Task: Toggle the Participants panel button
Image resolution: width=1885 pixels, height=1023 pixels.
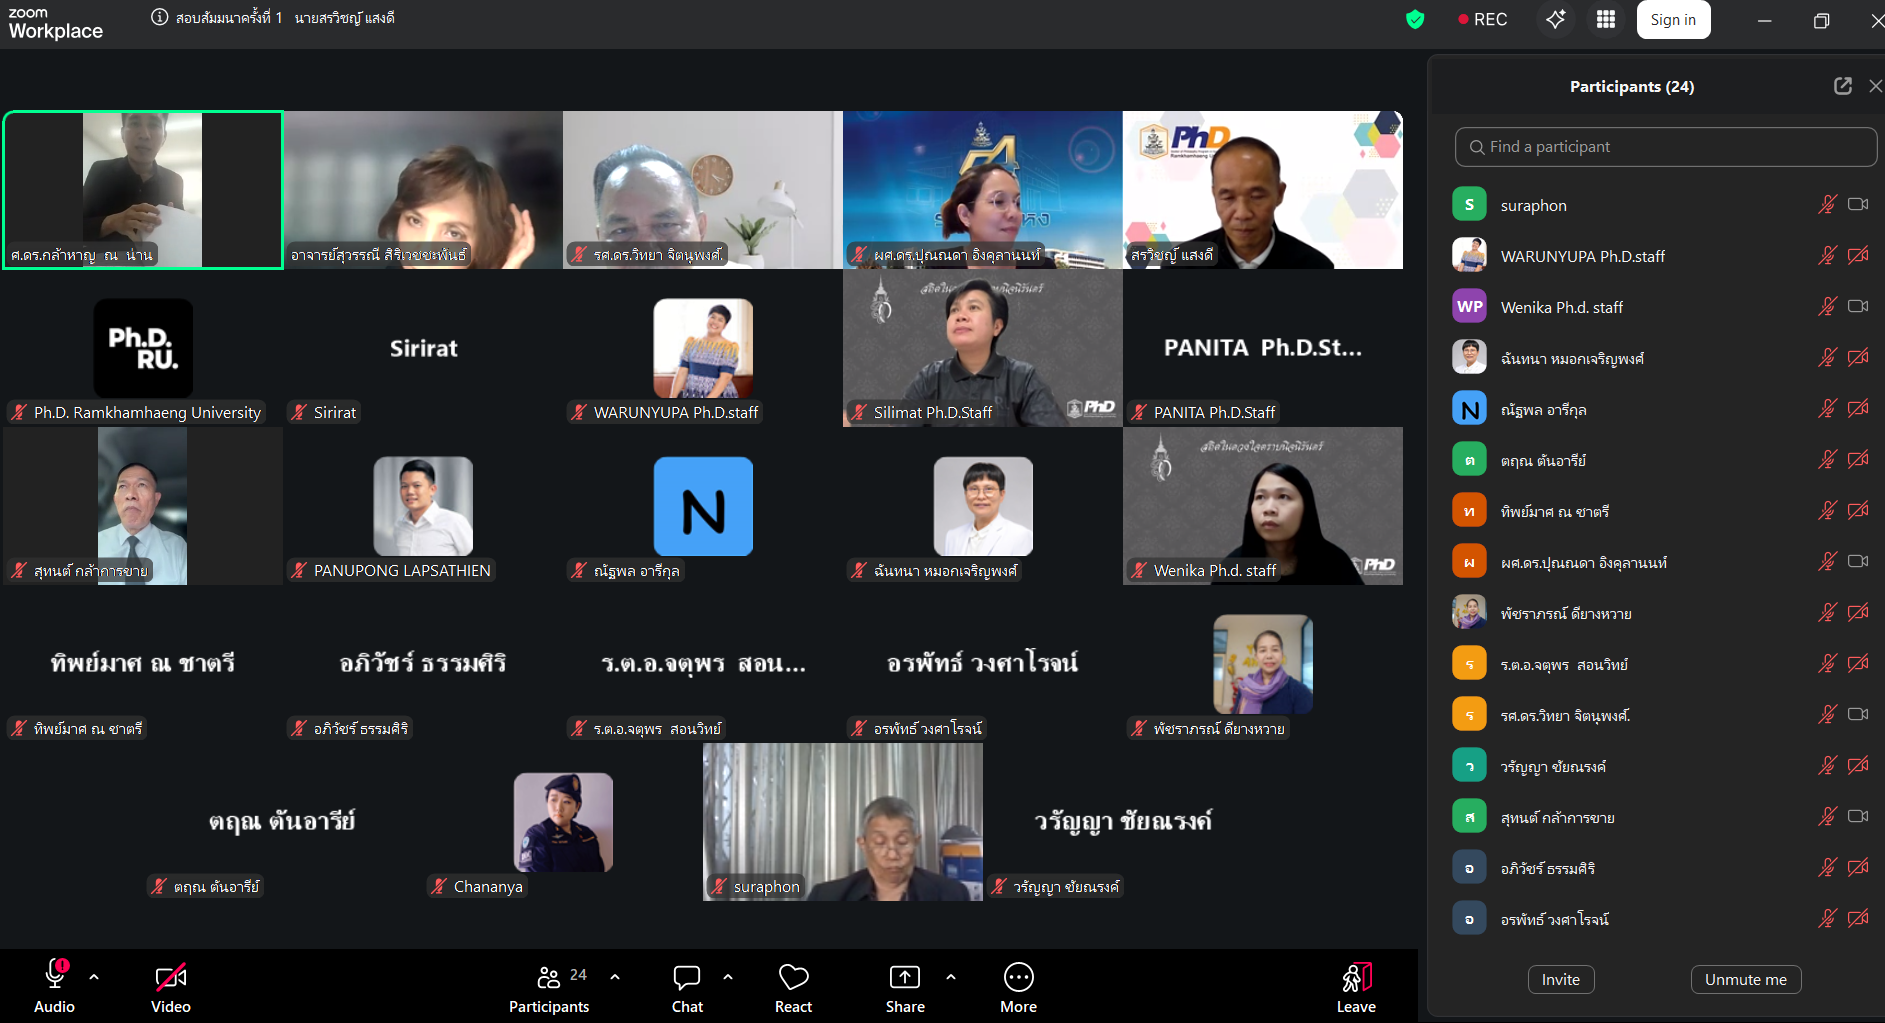Action: point(549,988)
